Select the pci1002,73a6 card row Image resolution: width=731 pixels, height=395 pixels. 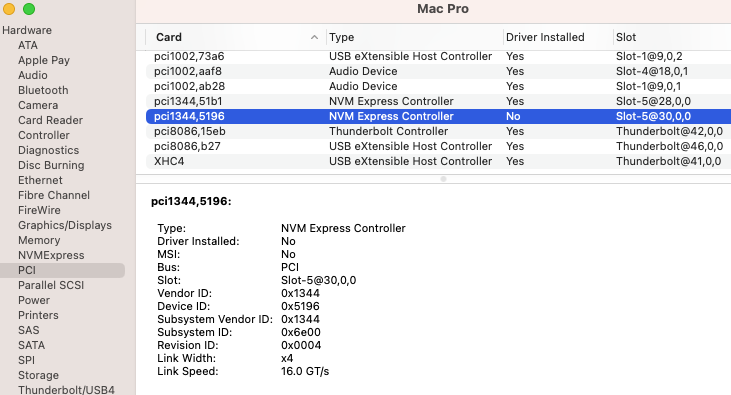[438, 56]
